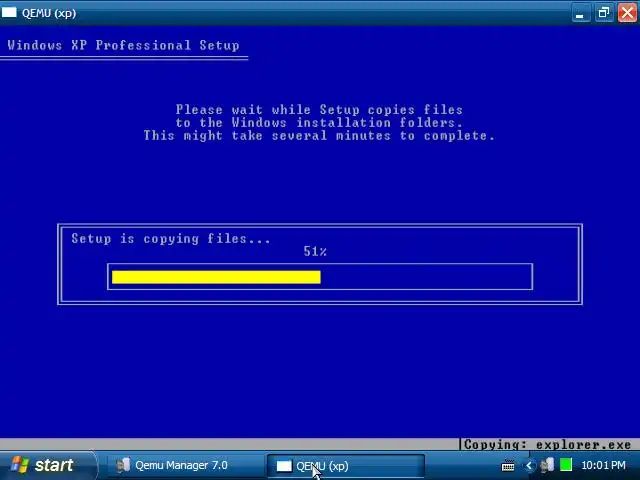This screenshot has height=480, width=640.
Task: Click 'Please wait while Setup copies files' line
Action: (319, 110)
